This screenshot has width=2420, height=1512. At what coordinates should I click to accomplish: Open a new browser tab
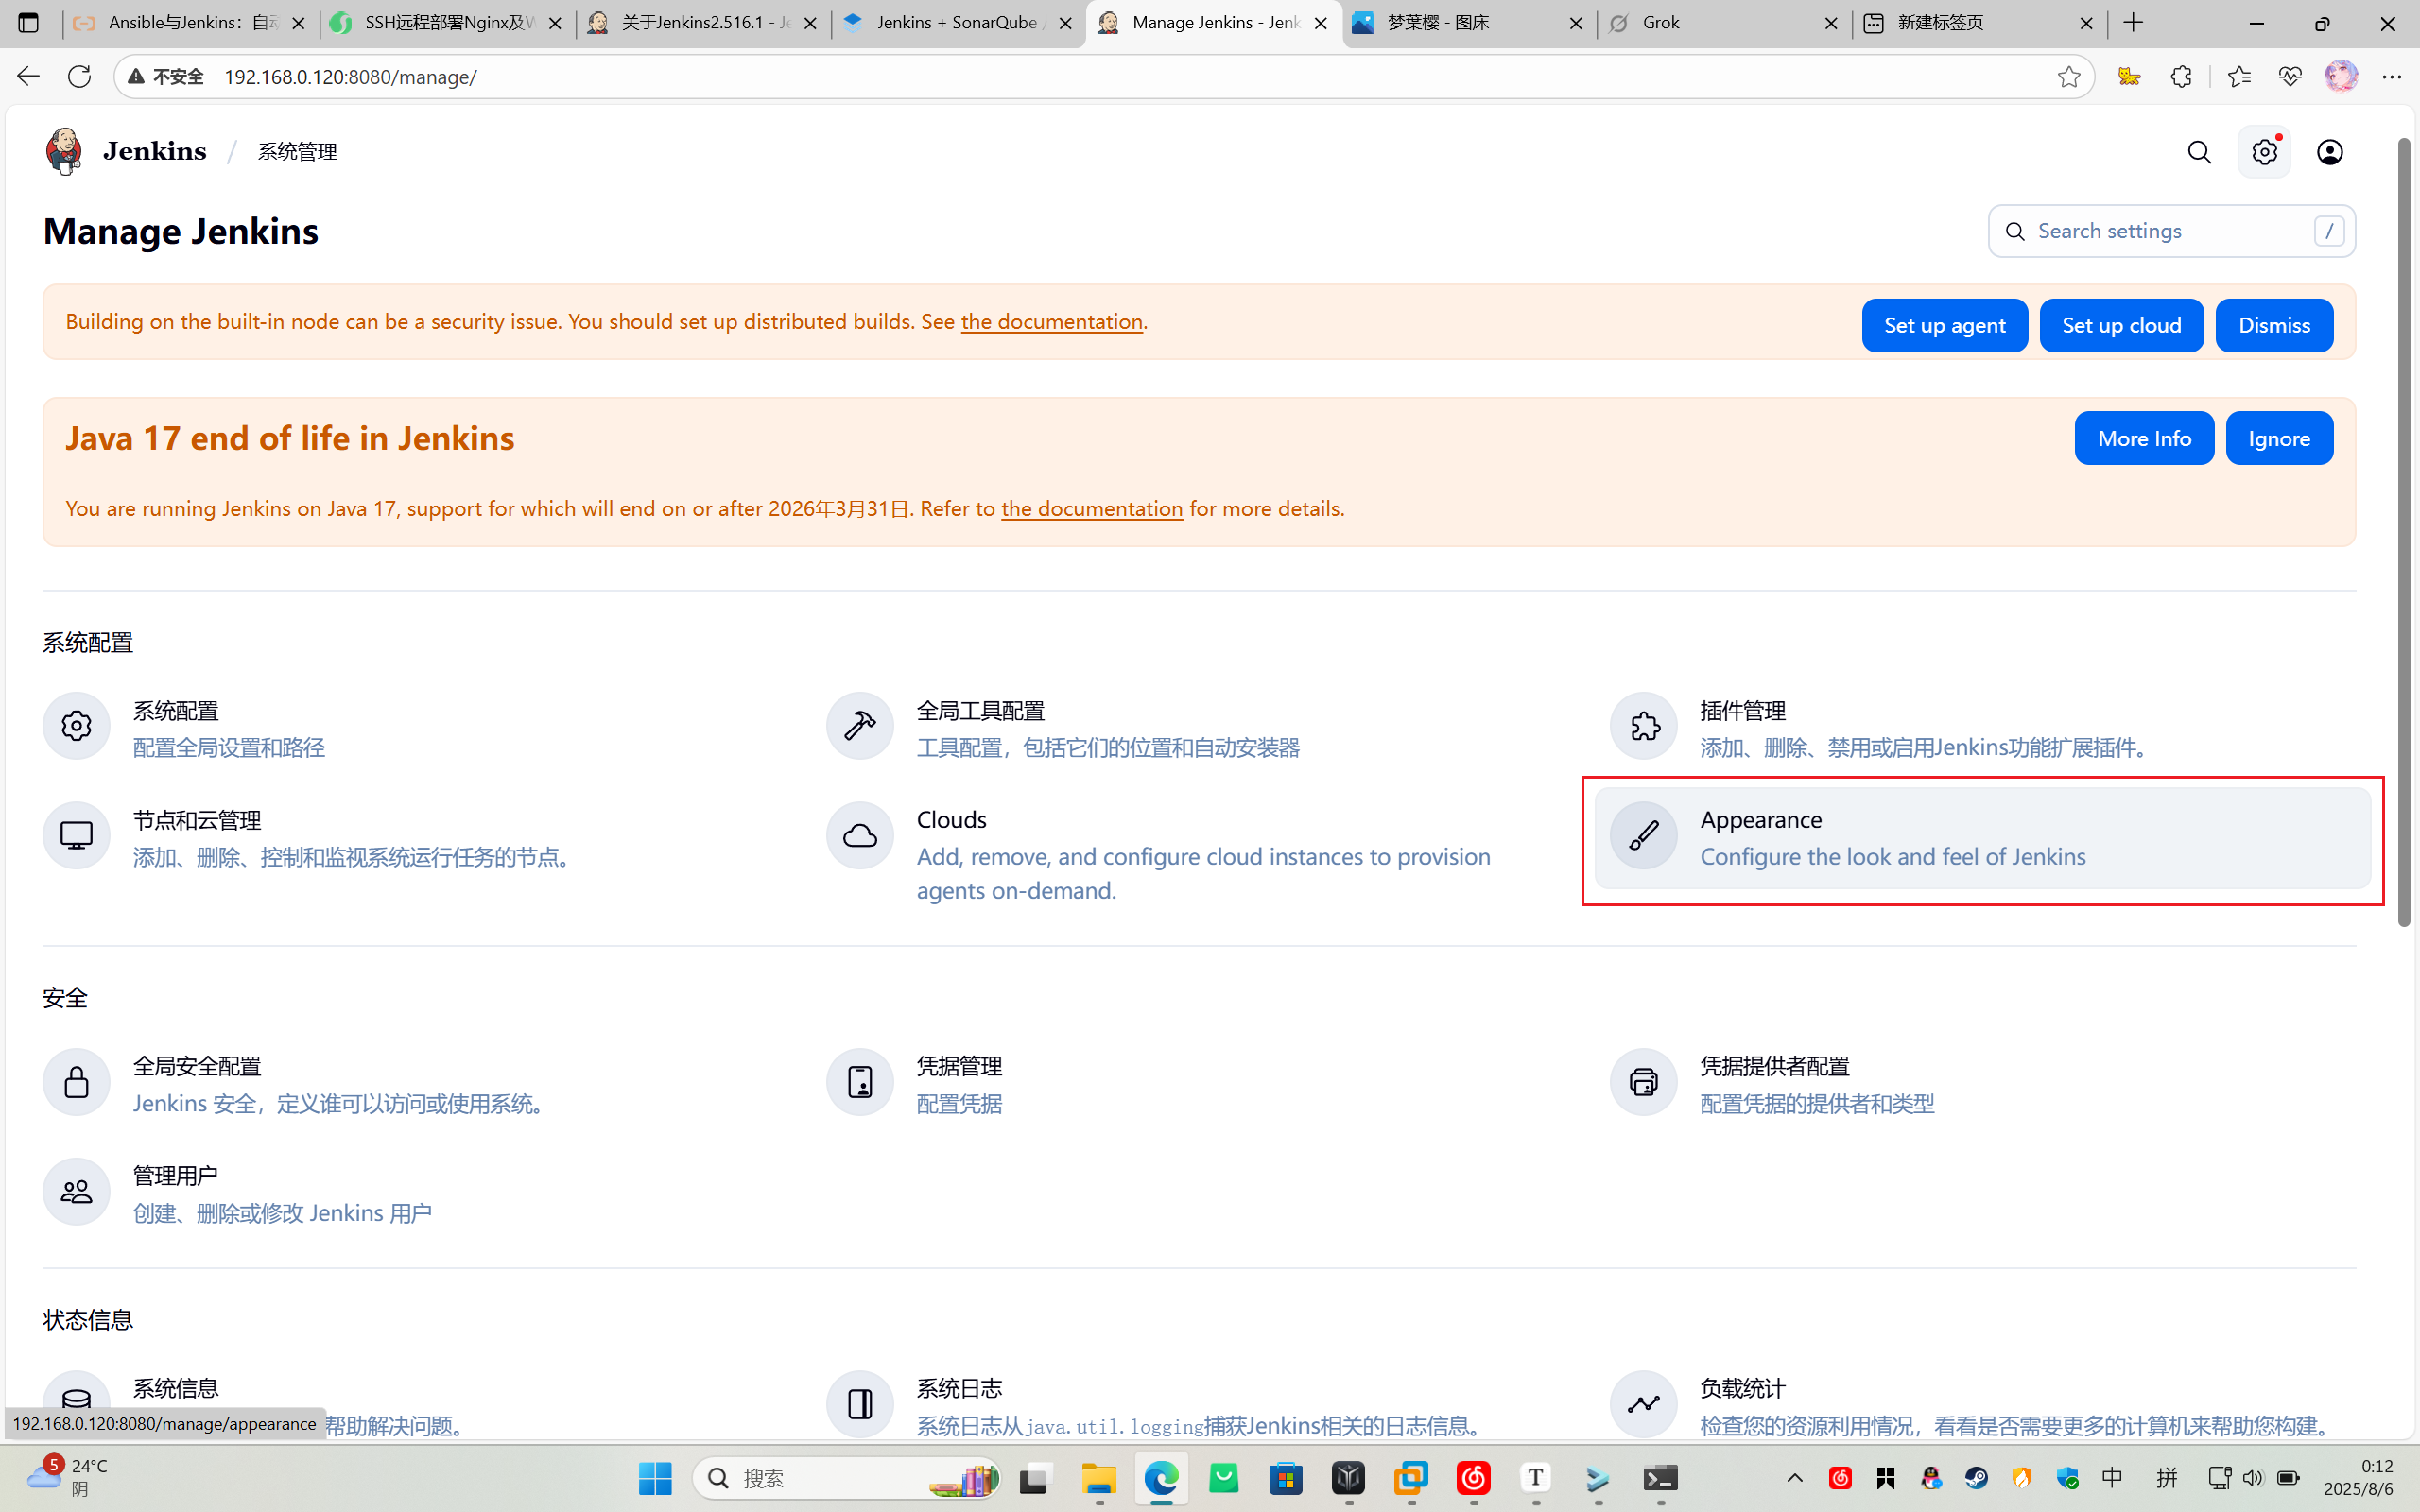point(2133,23)
